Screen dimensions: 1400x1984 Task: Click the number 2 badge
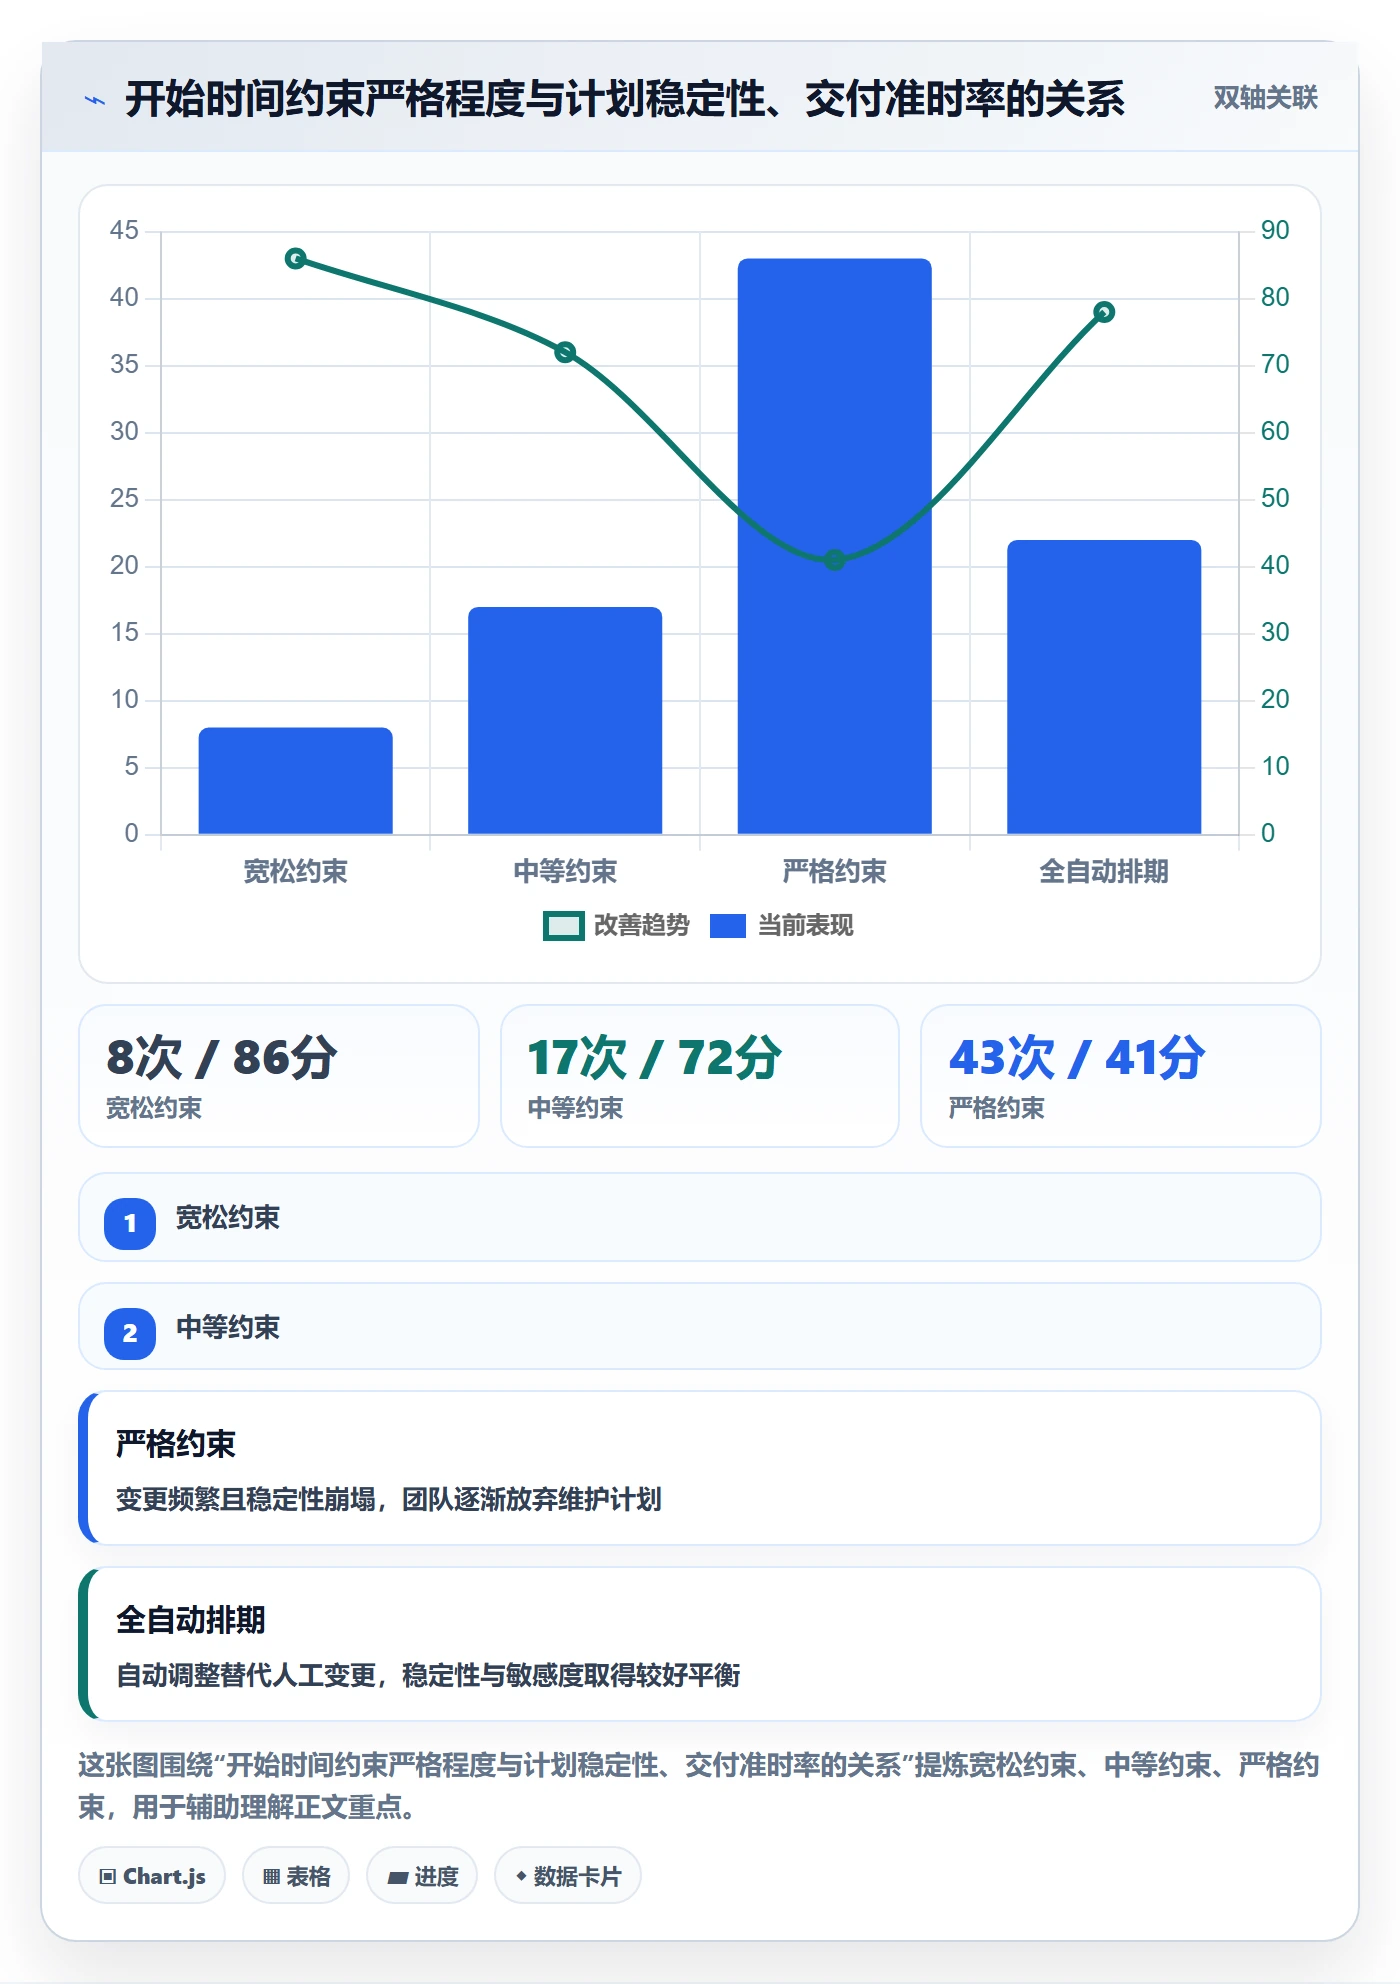pos(130,1333)
